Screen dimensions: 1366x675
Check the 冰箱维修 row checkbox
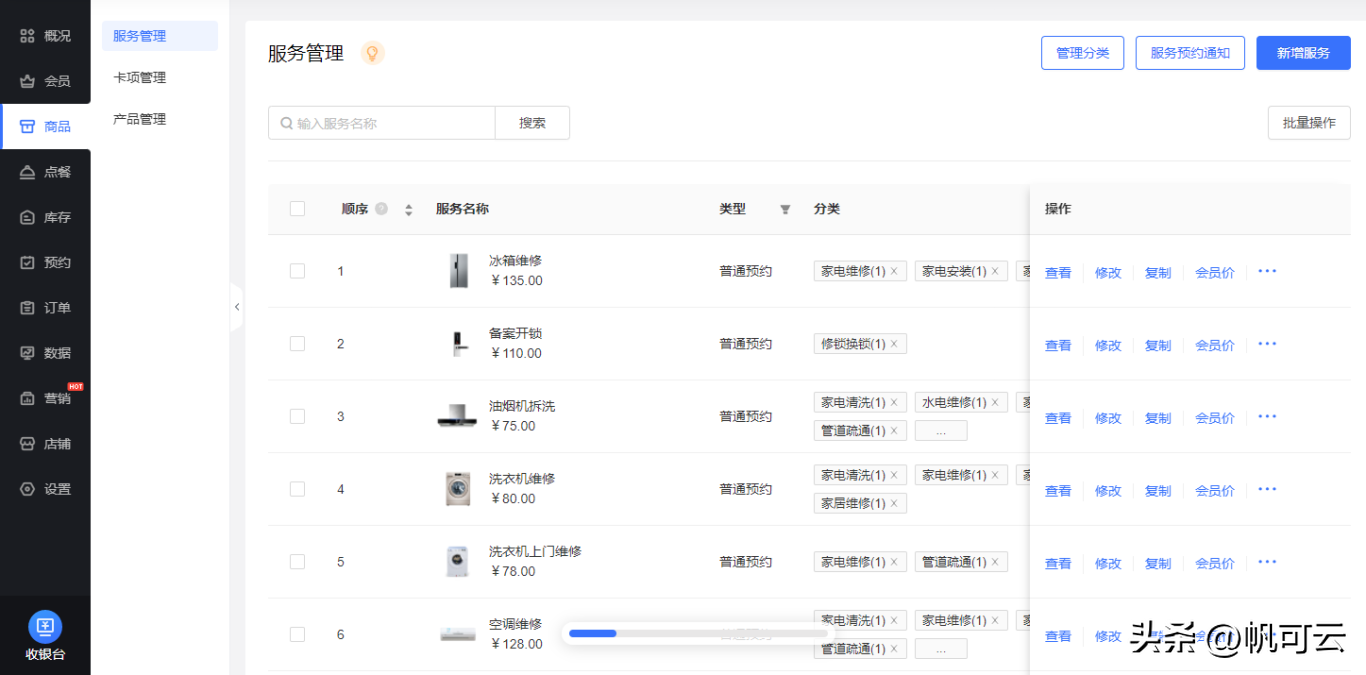[297, 271]
